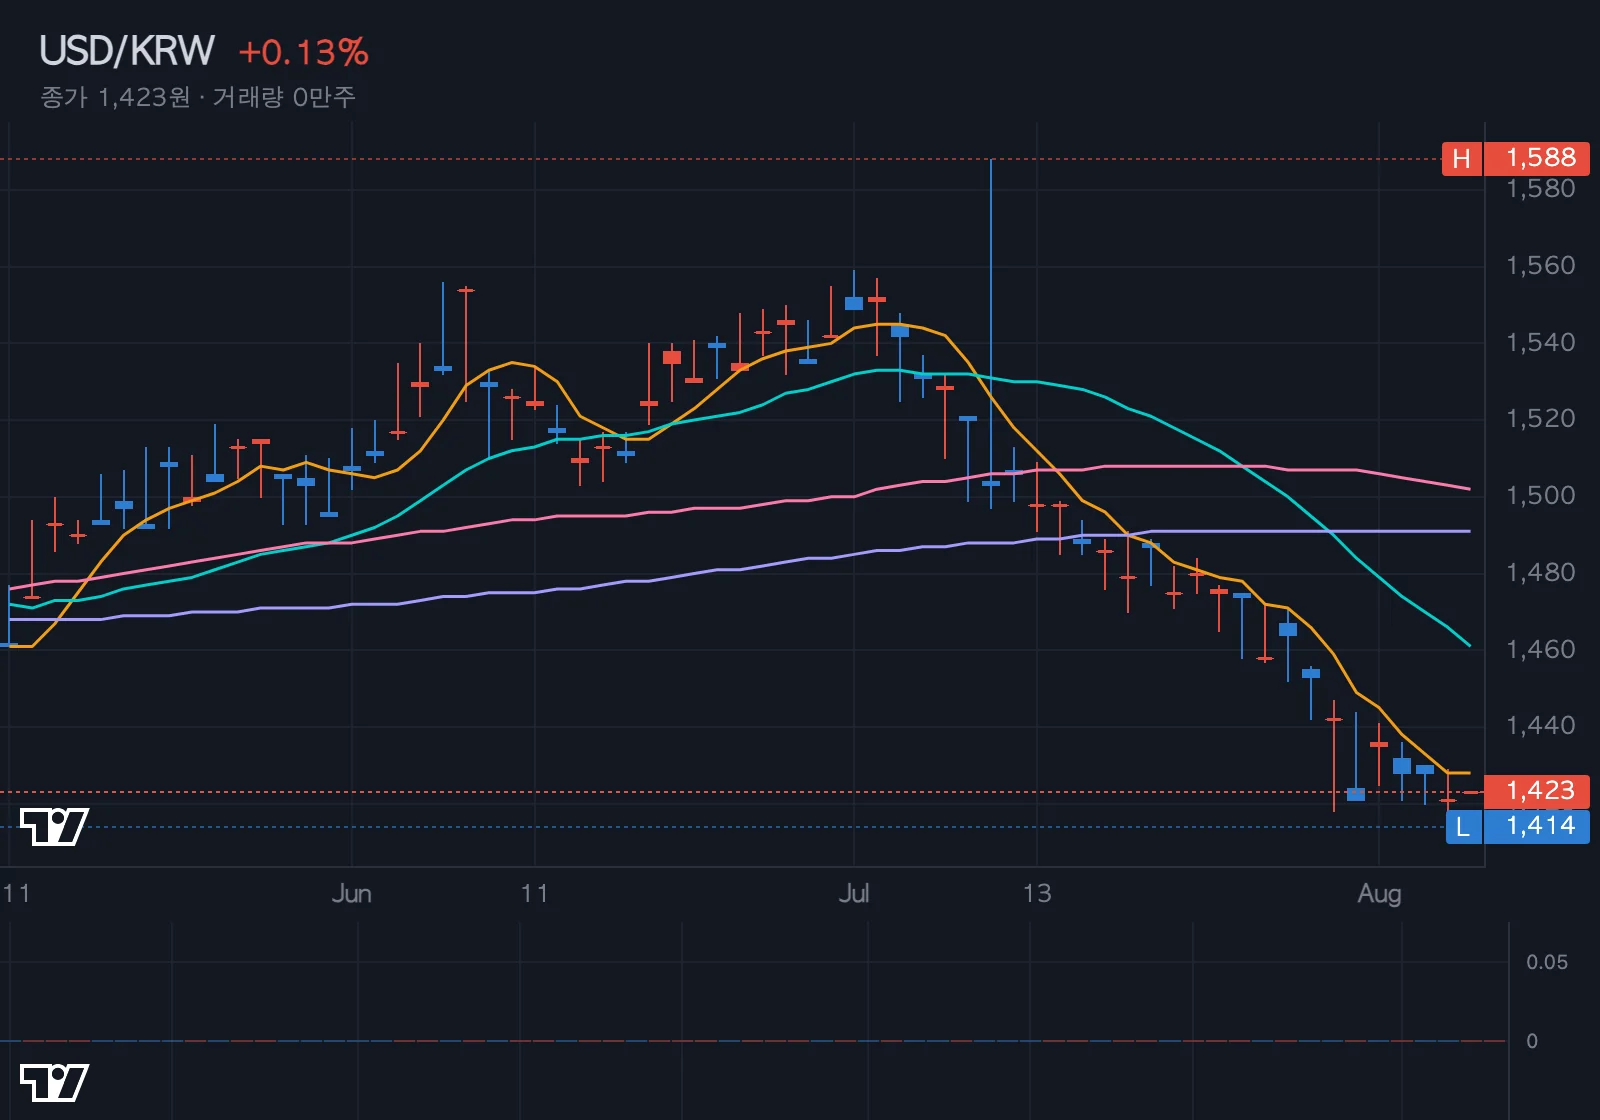
Task: Click the TradingView logo on main chart
Action: (54, 827)
